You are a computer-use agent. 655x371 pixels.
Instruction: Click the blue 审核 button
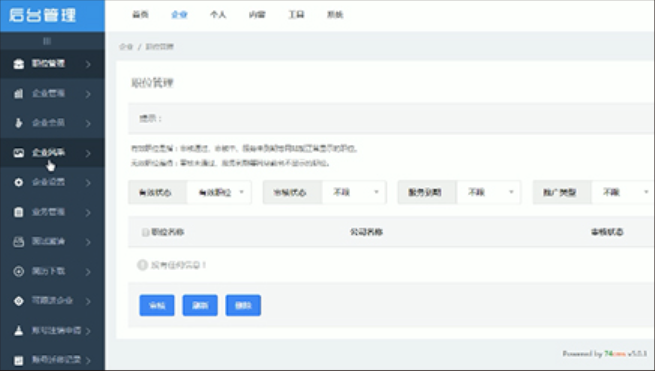point(157,305)
